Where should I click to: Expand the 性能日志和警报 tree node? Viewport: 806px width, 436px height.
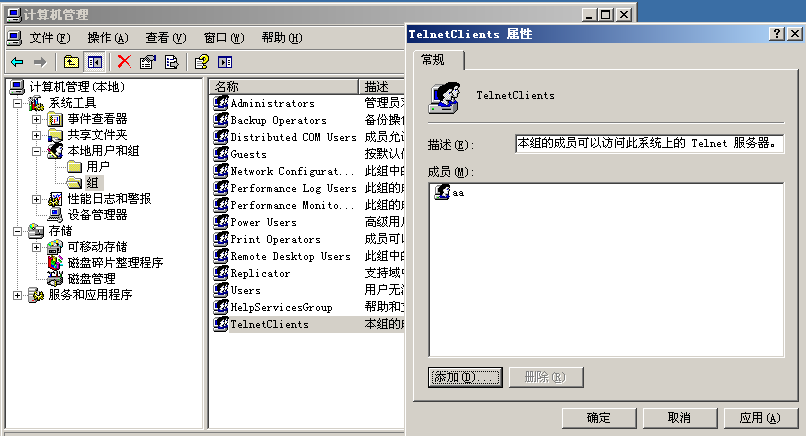click(36, 199)
